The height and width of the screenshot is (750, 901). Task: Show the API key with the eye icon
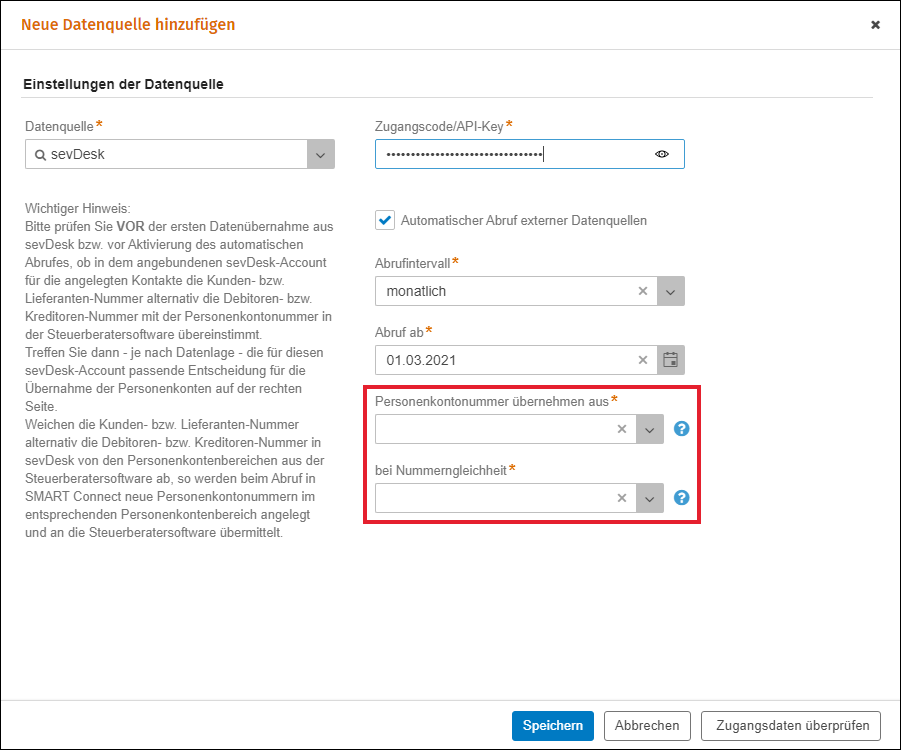(661, 154)
